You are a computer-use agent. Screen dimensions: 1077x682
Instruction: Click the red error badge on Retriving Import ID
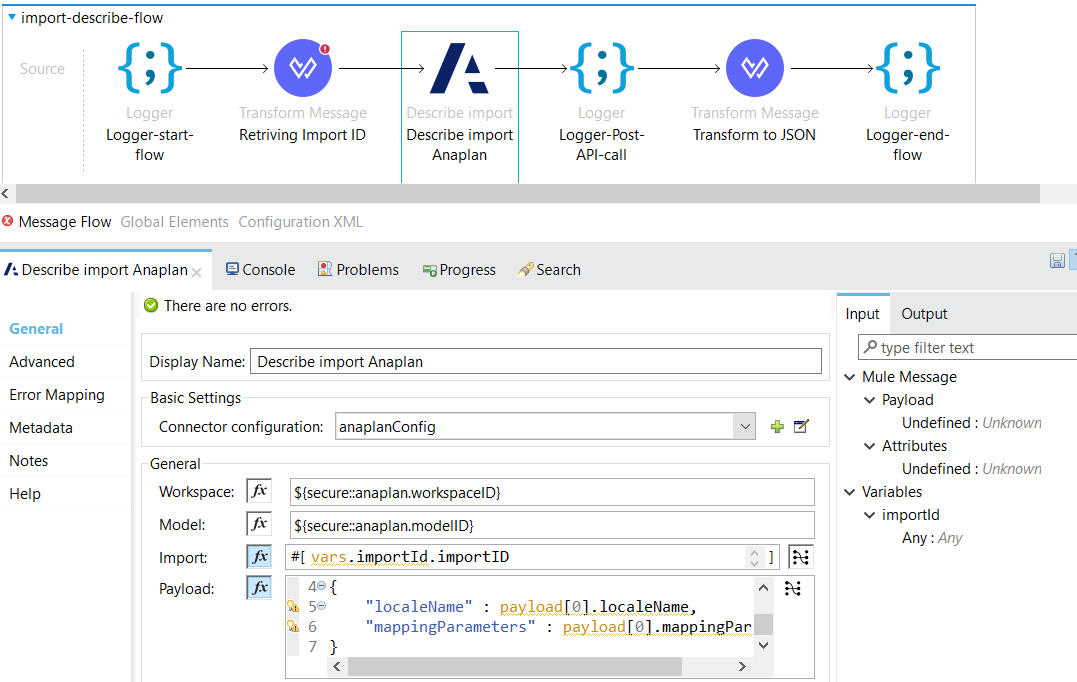[x=325, y=49]
